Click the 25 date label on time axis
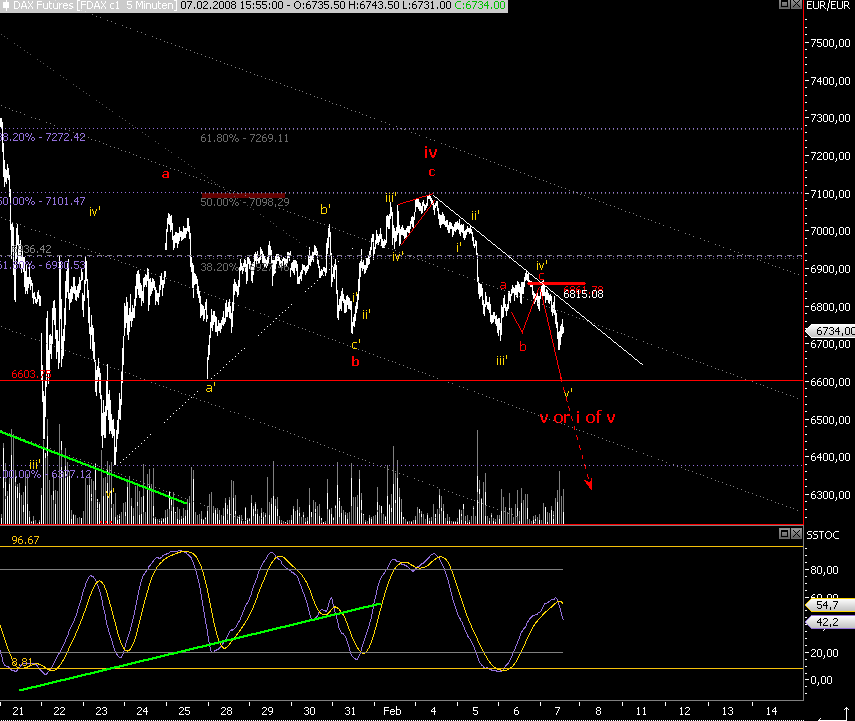This screenshot has width=855, height=721. (184, 711)
